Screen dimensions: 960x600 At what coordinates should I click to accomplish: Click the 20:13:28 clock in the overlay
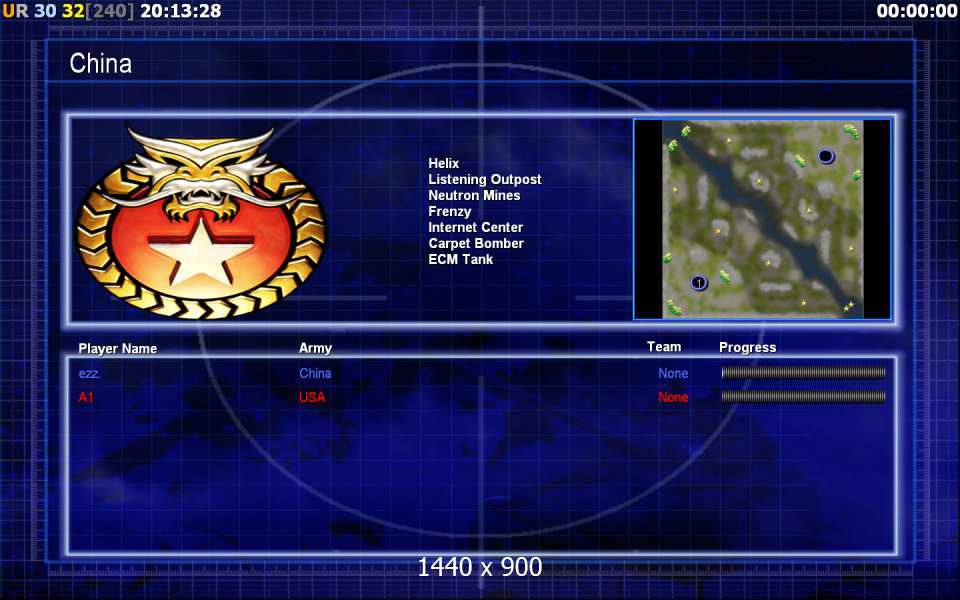coord(181,11)
